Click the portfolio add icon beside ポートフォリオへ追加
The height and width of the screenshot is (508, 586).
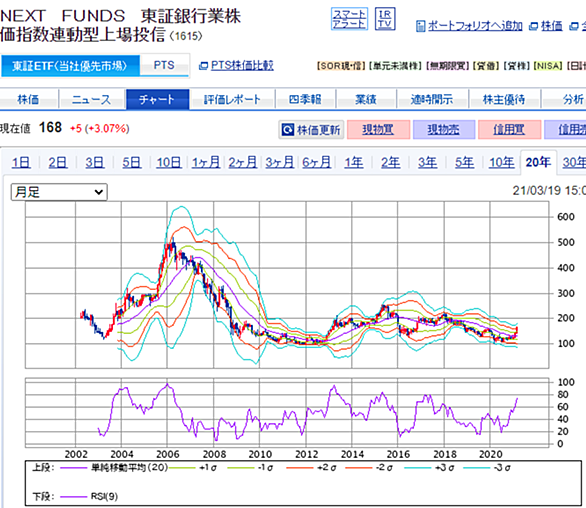coord(420,26)
